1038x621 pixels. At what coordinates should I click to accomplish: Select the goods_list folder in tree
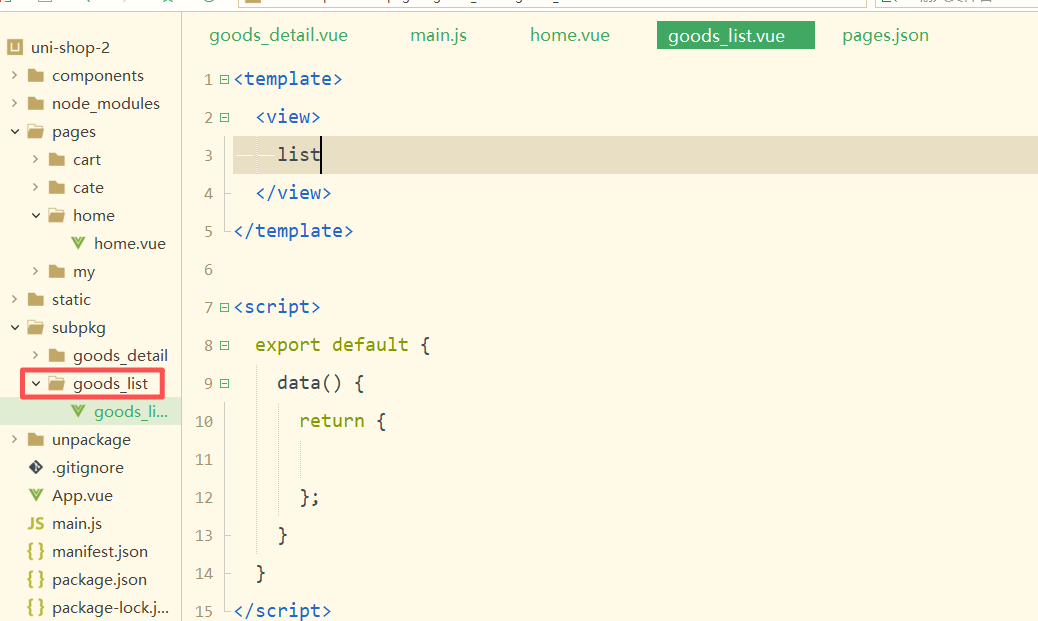click(x=110, y=384)
